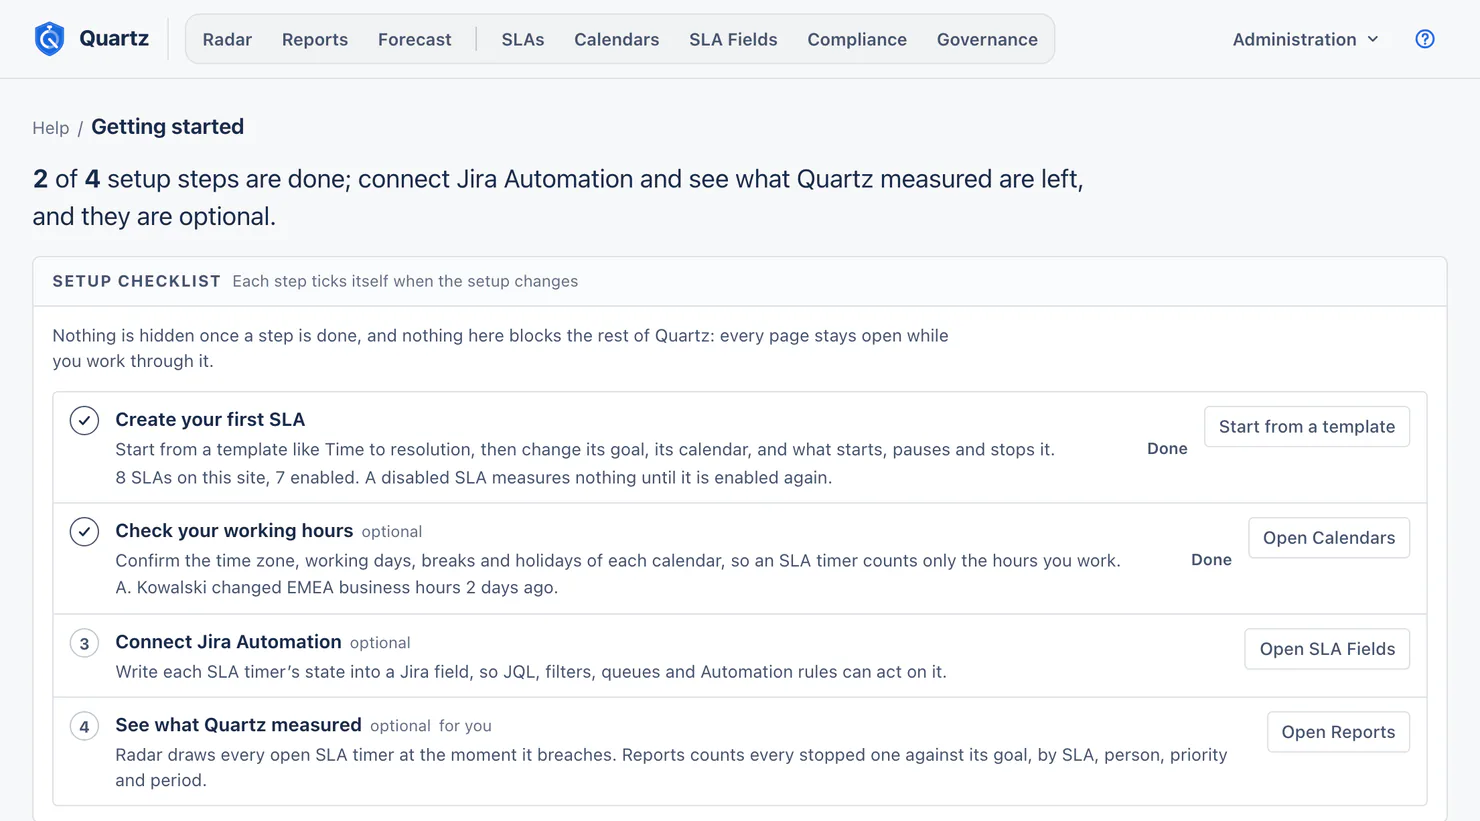Click the checkmark circle for Create your first SLA
Viewport: 1480px width, 821px height.
84,420
